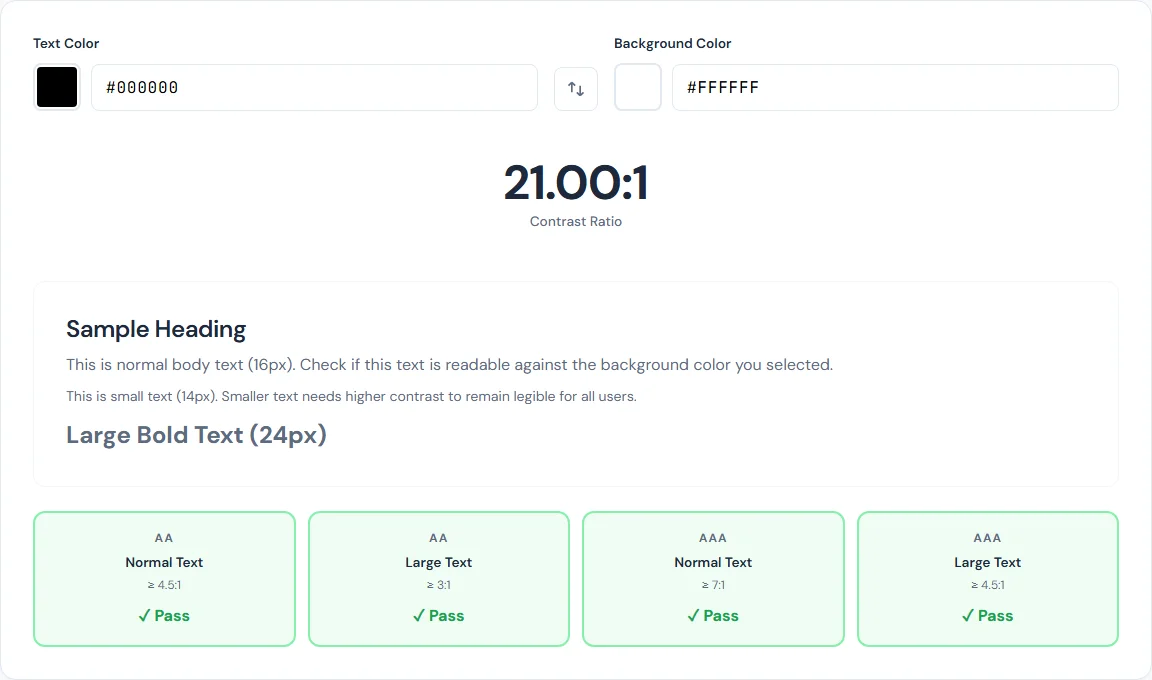The image size is (1152, 680).
Task: Click the swap colors icon
Action: pos(576,88)
